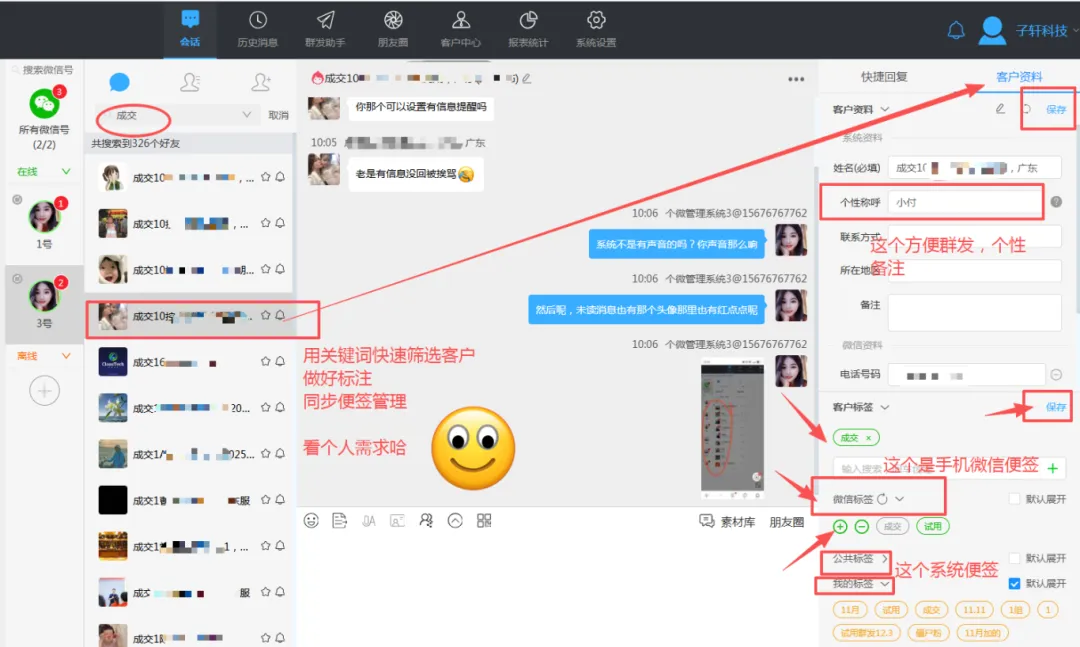
Task: Toggle bell on the 成交16 contact row
Action: tap(280, 361)
